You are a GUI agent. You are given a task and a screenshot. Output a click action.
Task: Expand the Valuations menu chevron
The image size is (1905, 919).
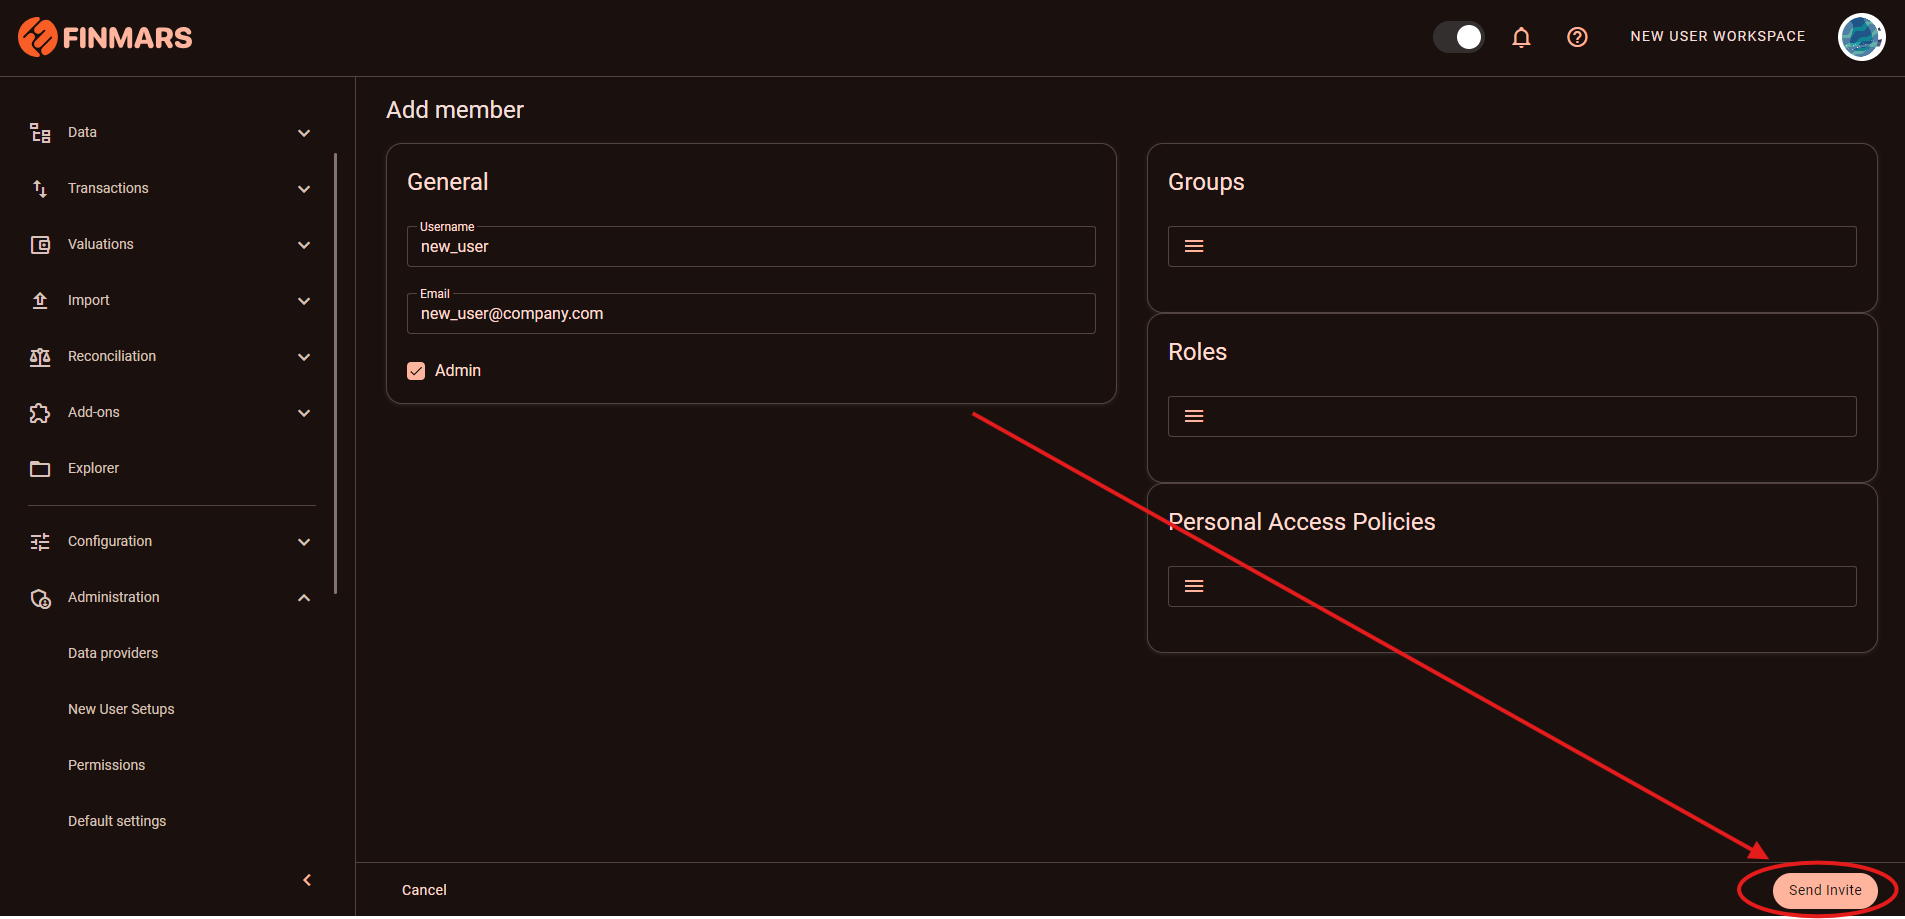click(x=304, y=245)
